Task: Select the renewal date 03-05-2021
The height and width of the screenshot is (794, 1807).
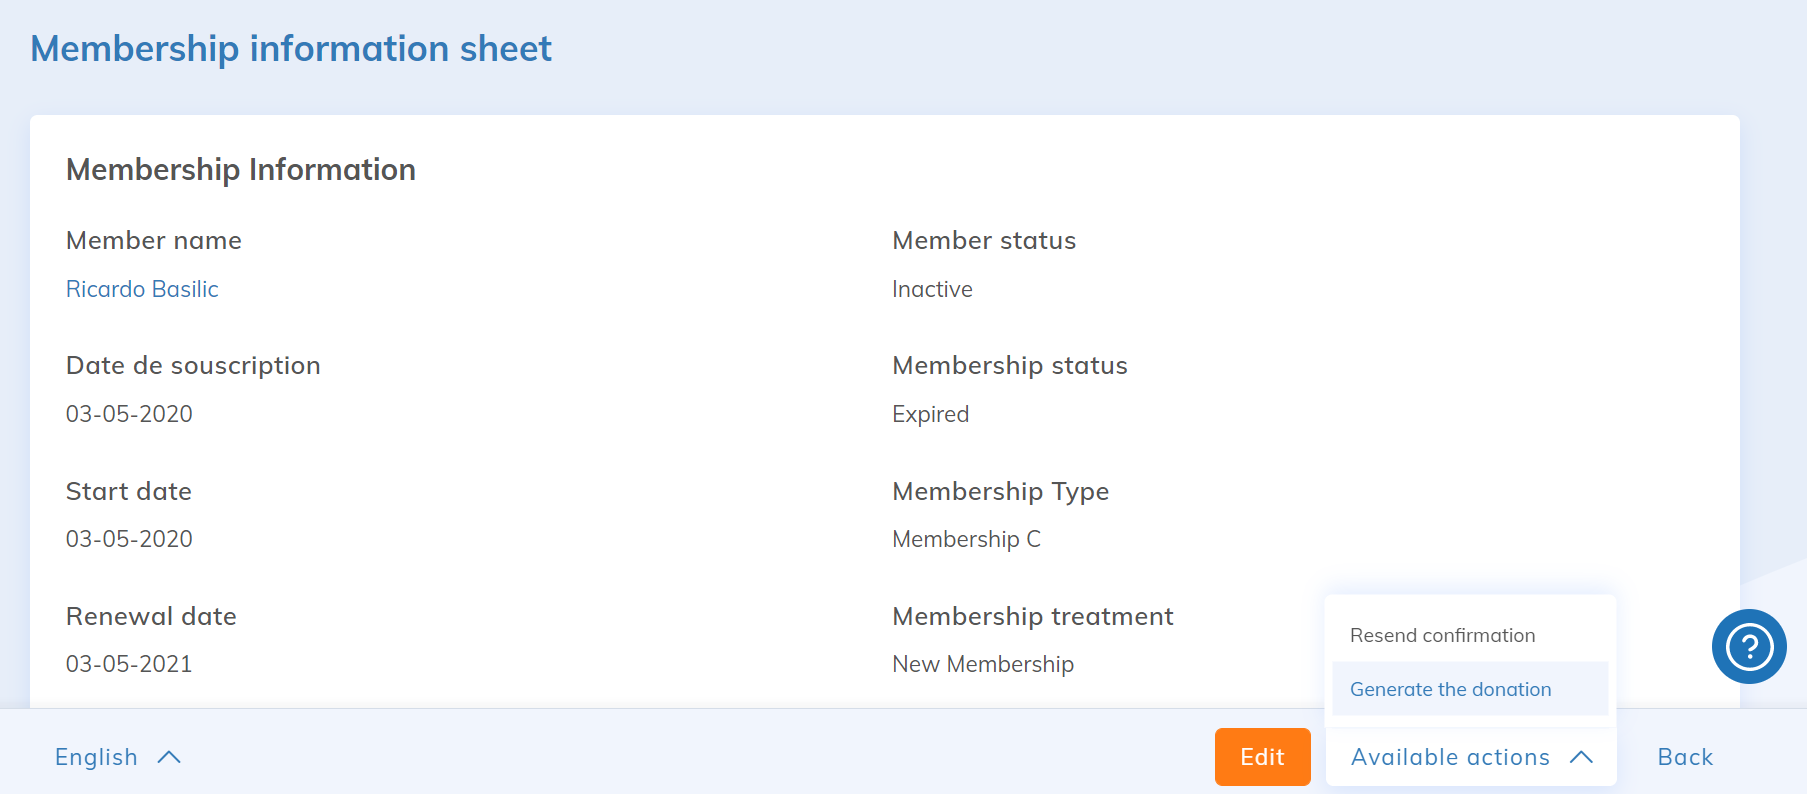Action: click(x=129, y=664)
